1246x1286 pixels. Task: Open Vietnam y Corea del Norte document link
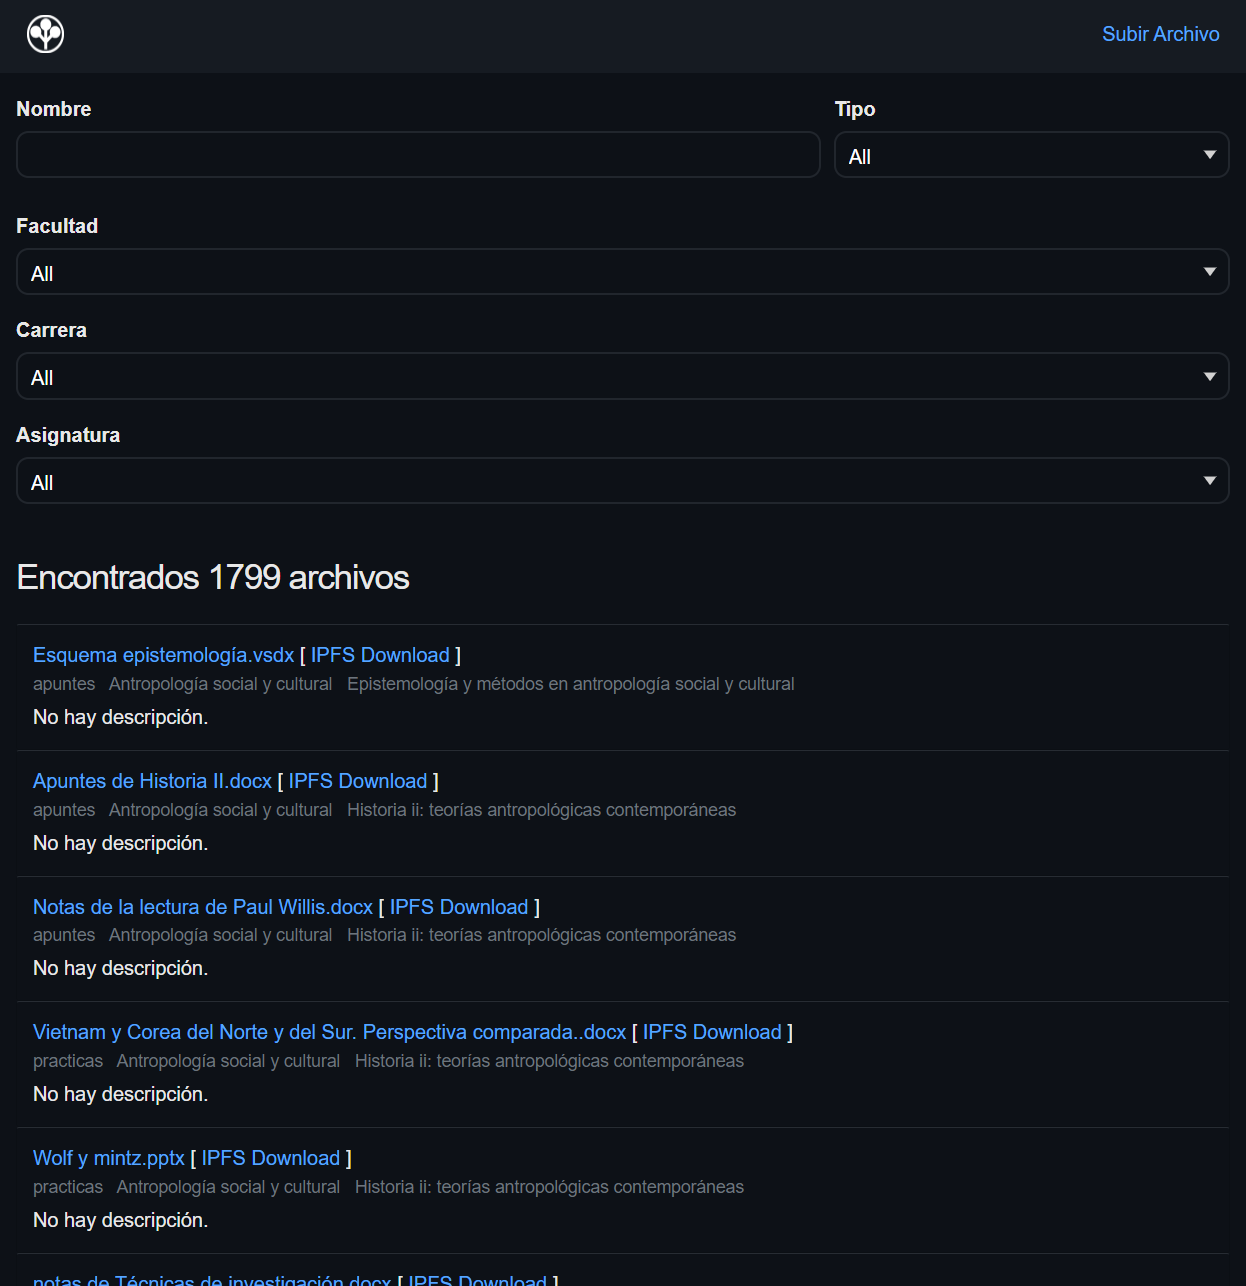click(x=329, y=1032)
